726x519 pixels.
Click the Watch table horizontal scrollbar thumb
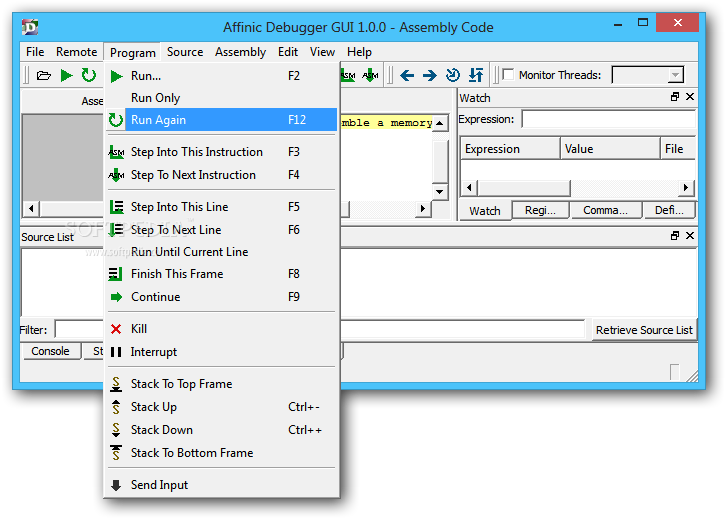(524, 188)
